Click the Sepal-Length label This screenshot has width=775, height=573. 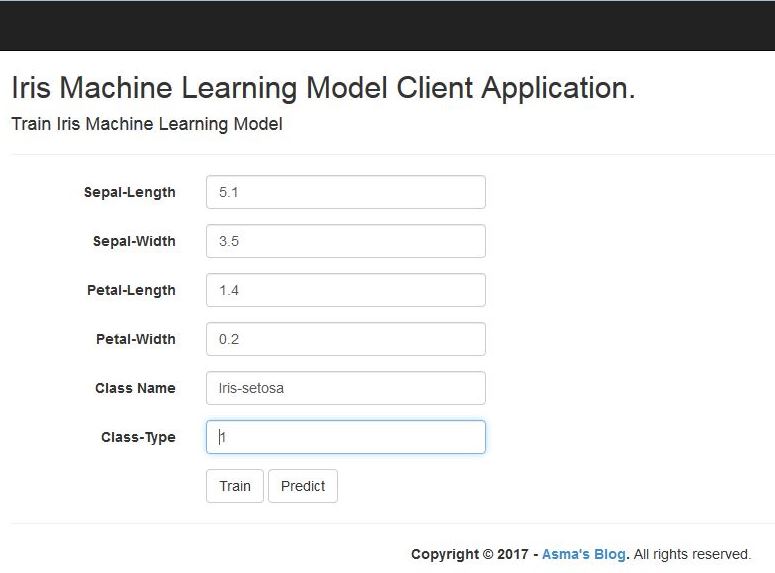pyautogui.click(x=130, y=192)
